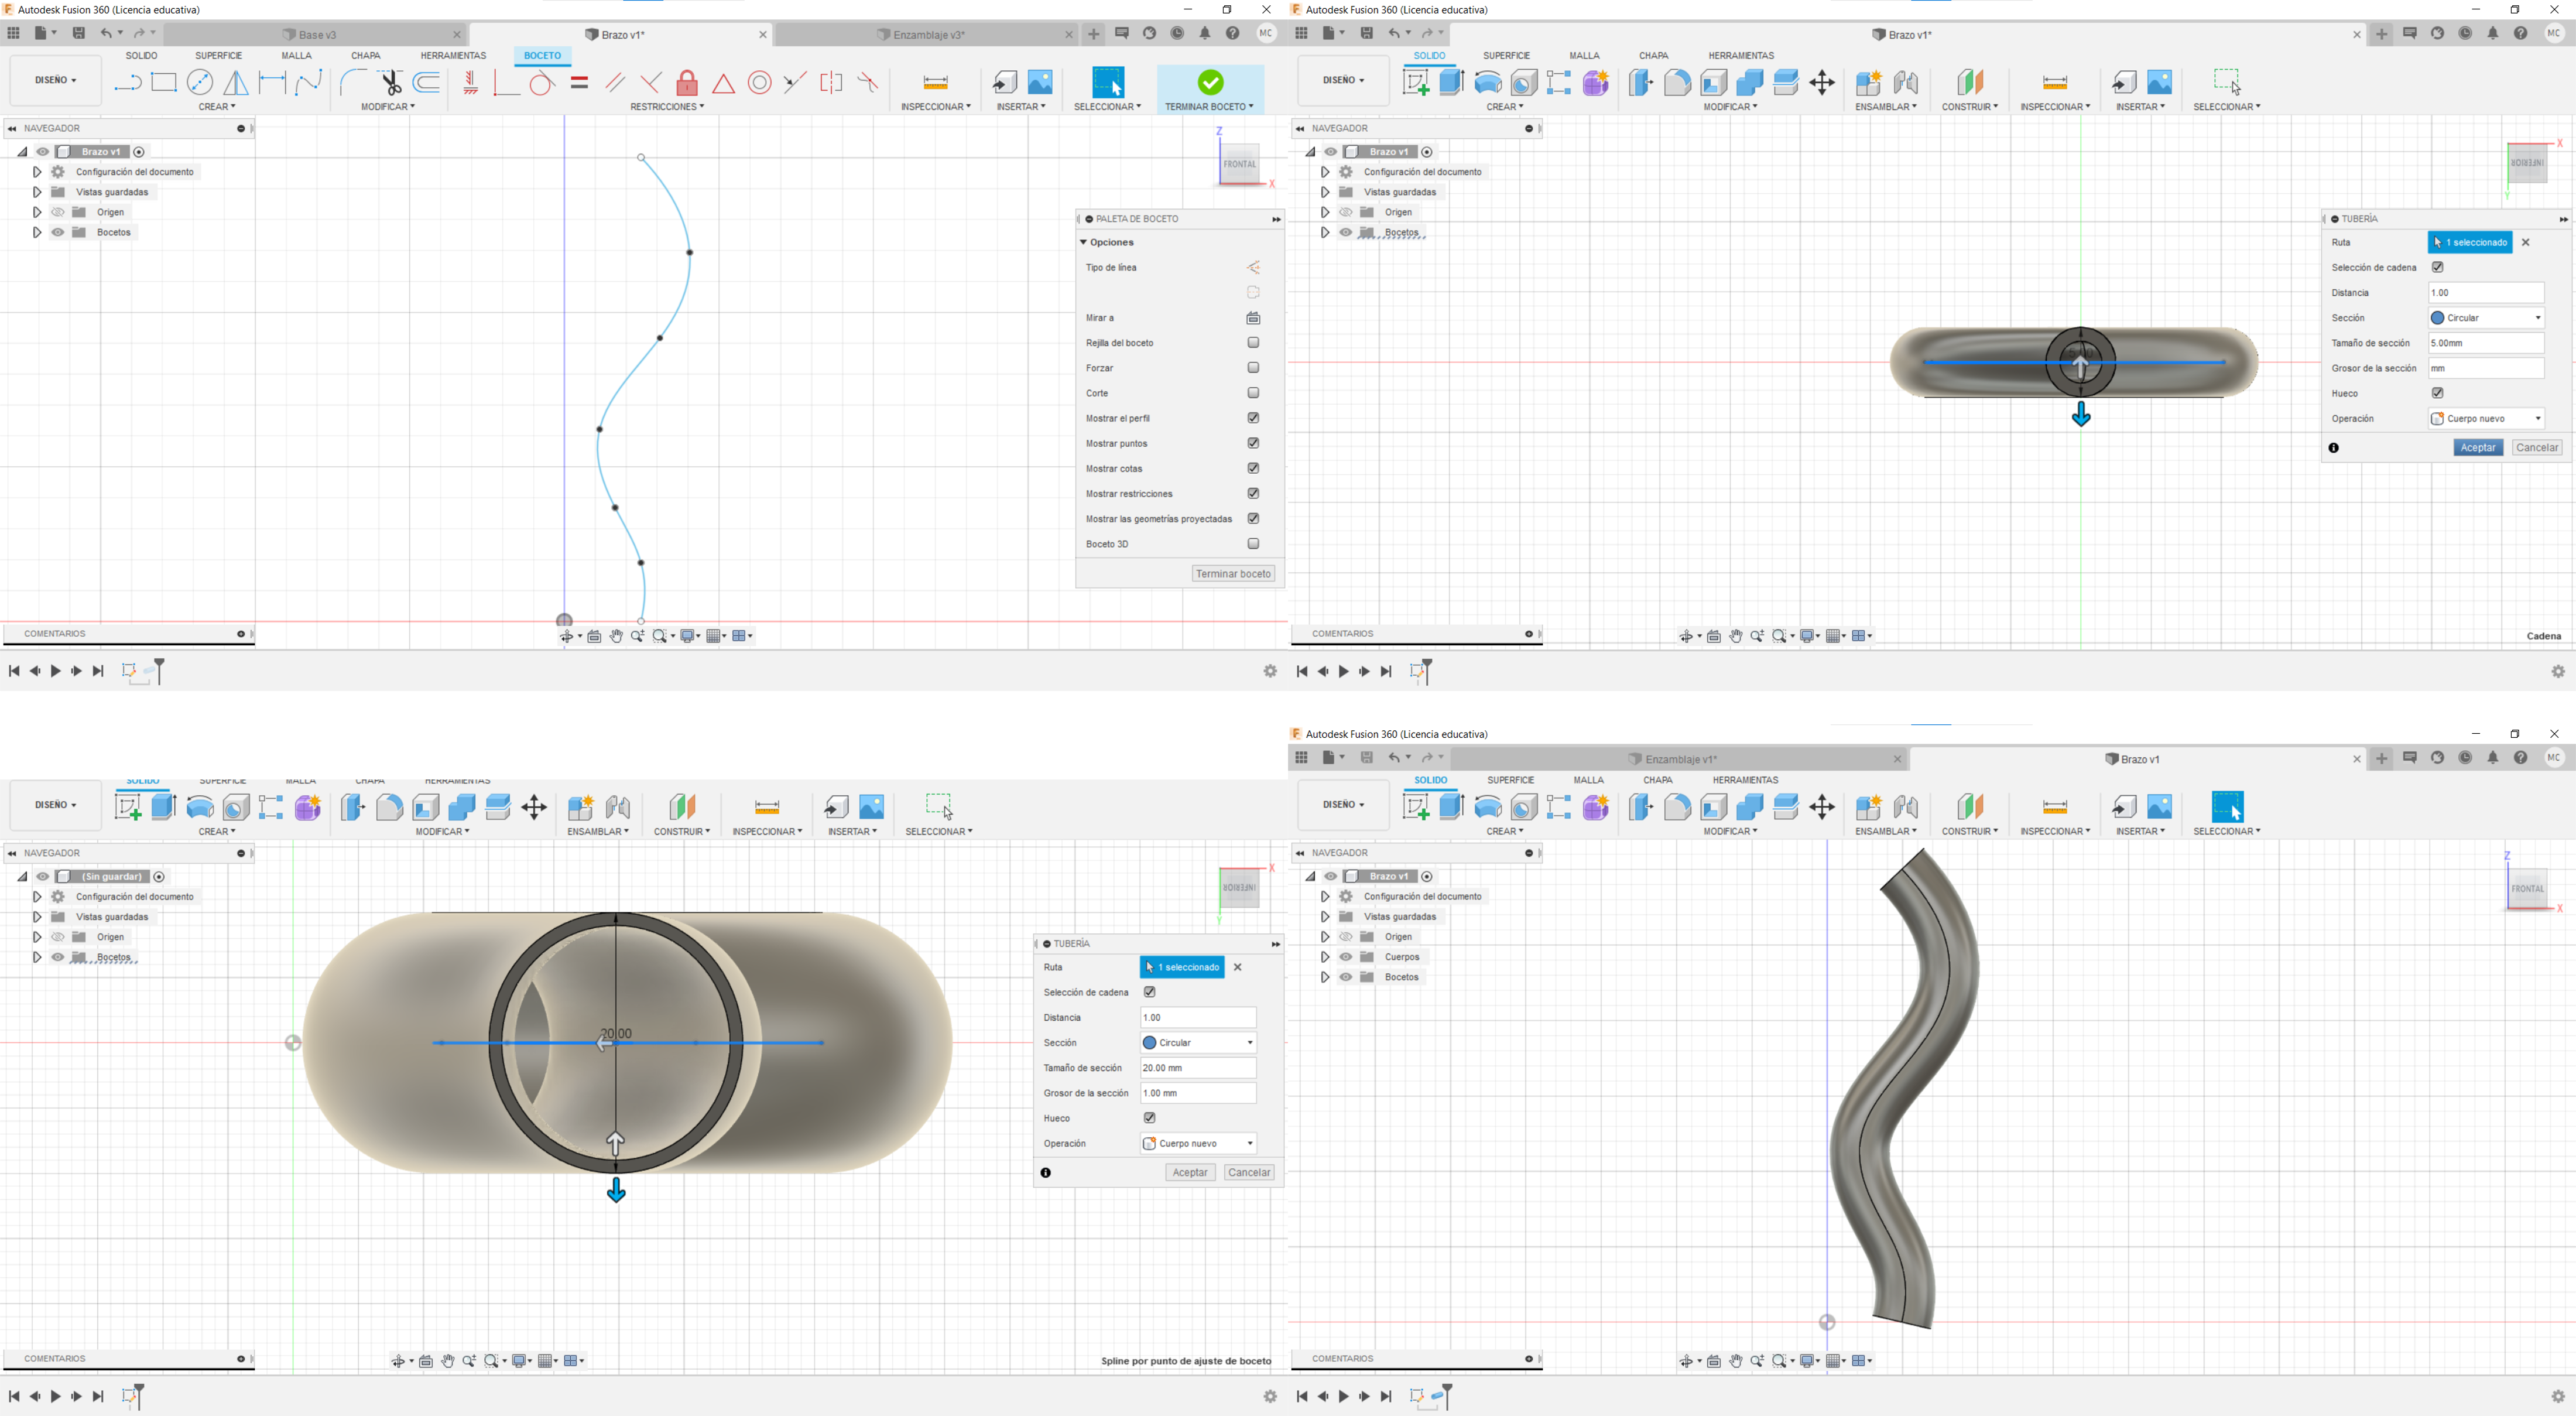Screen dimensions: 2576x1416
Task: Click Joint icon in (Sin guardar) ENSAMBLAR group
Action: coord(618,808)
